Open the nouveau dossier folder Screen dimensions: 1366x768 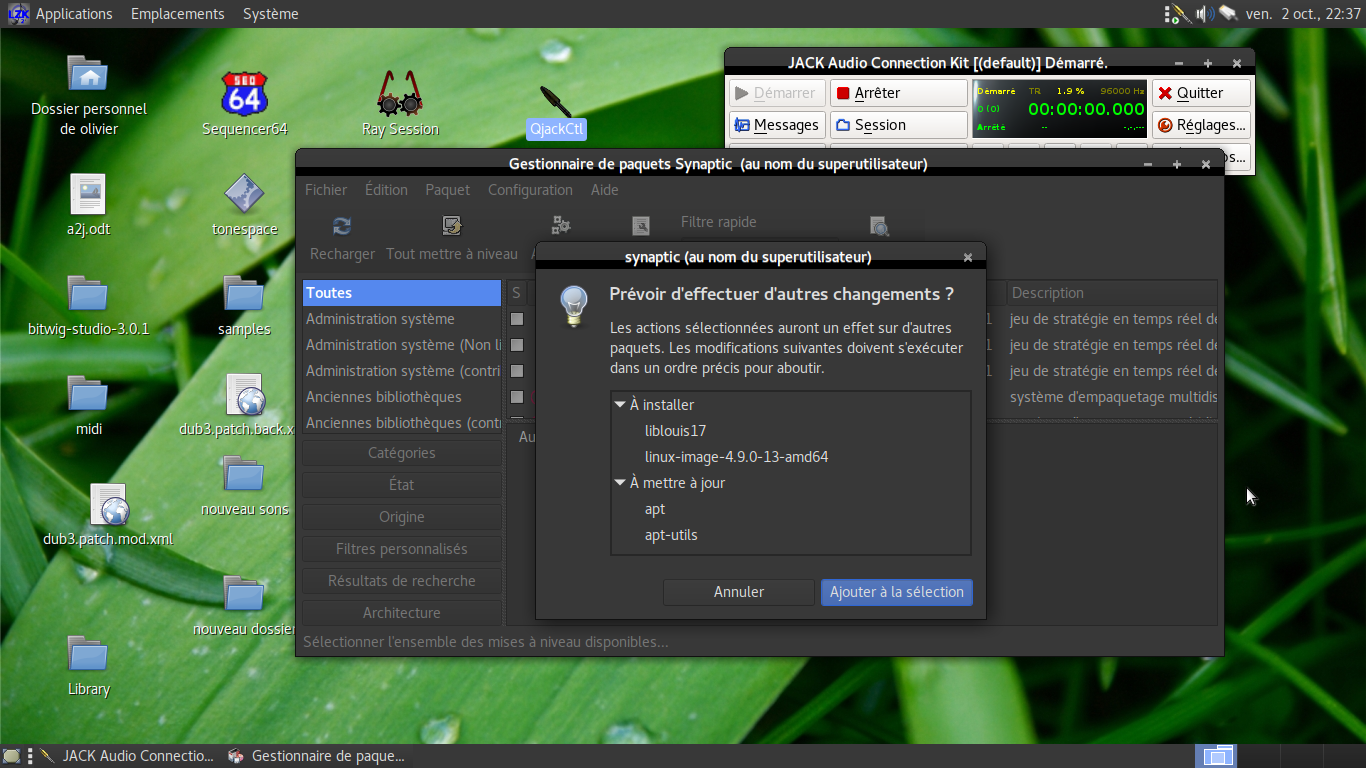point(244,593)
